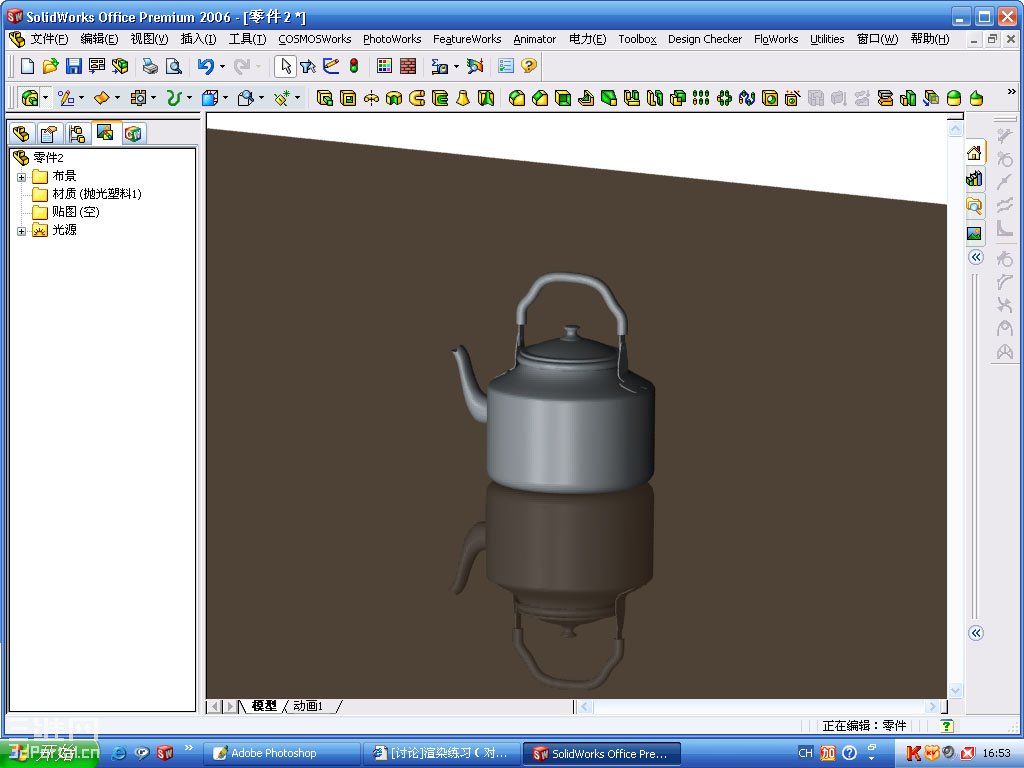The image size is (1024, 768).
Task: Select the 零件2 root node
Action: coord(48,157)
